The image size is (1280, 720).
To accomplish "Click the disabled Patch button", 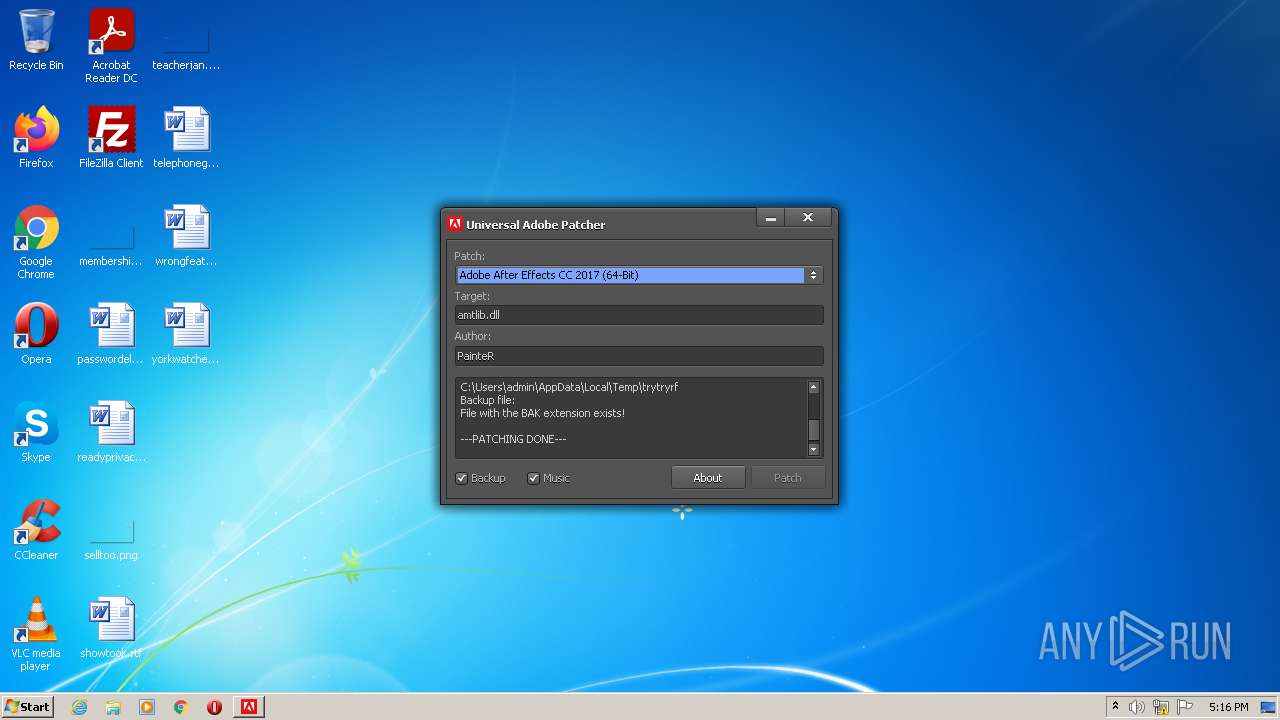I will click(x=788, y=478).
